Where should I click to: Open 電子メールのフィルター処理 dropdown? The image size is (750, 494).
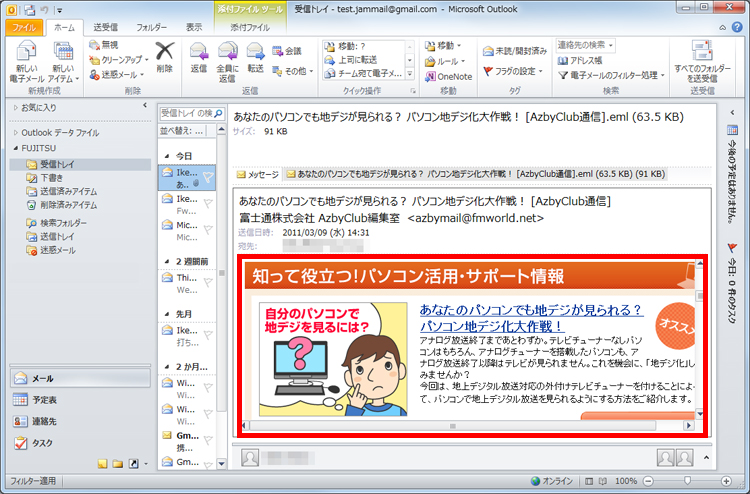coord(611,75)
